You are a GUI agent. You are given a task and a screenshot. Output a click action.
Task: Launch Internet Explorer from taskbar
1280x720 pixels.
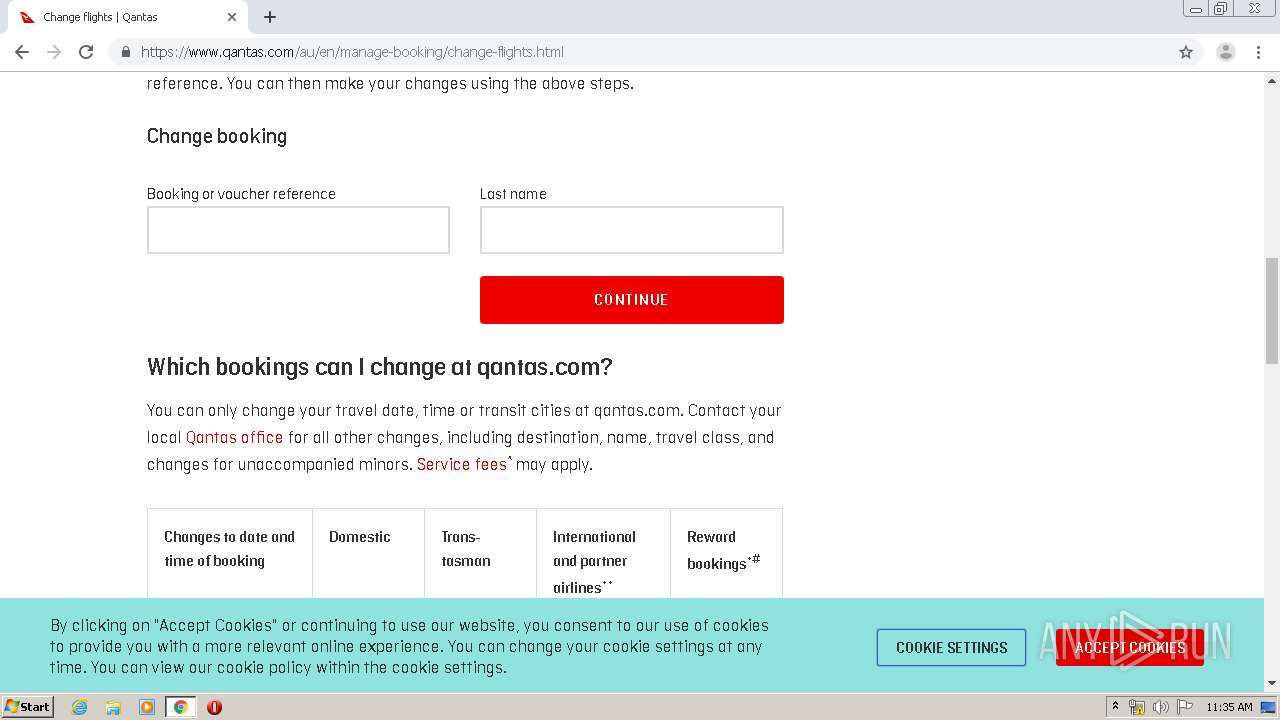pos(79,707)
